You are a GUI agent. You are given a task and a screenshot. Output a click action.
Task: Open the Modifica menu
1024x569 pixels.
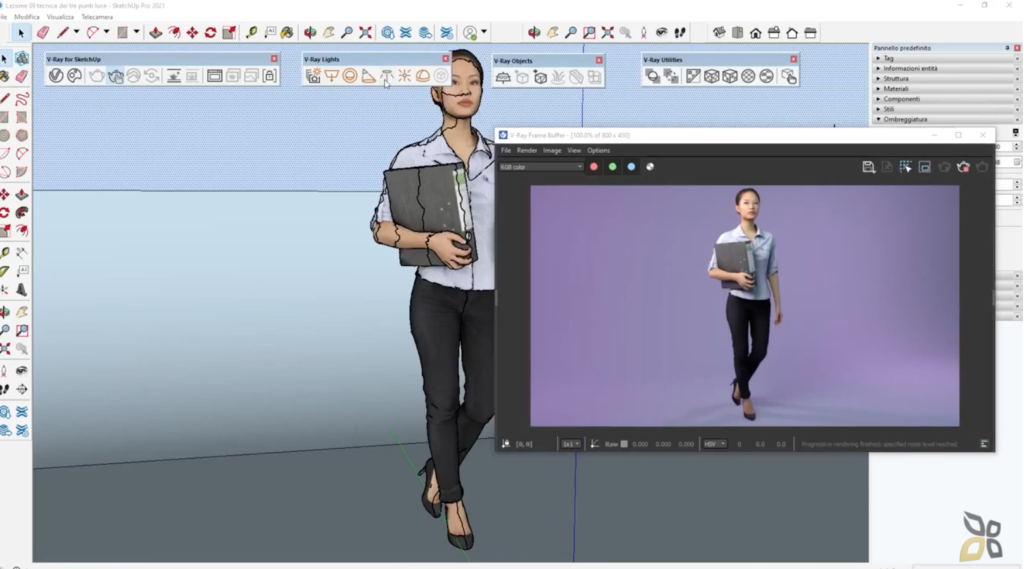click(27, 17)
